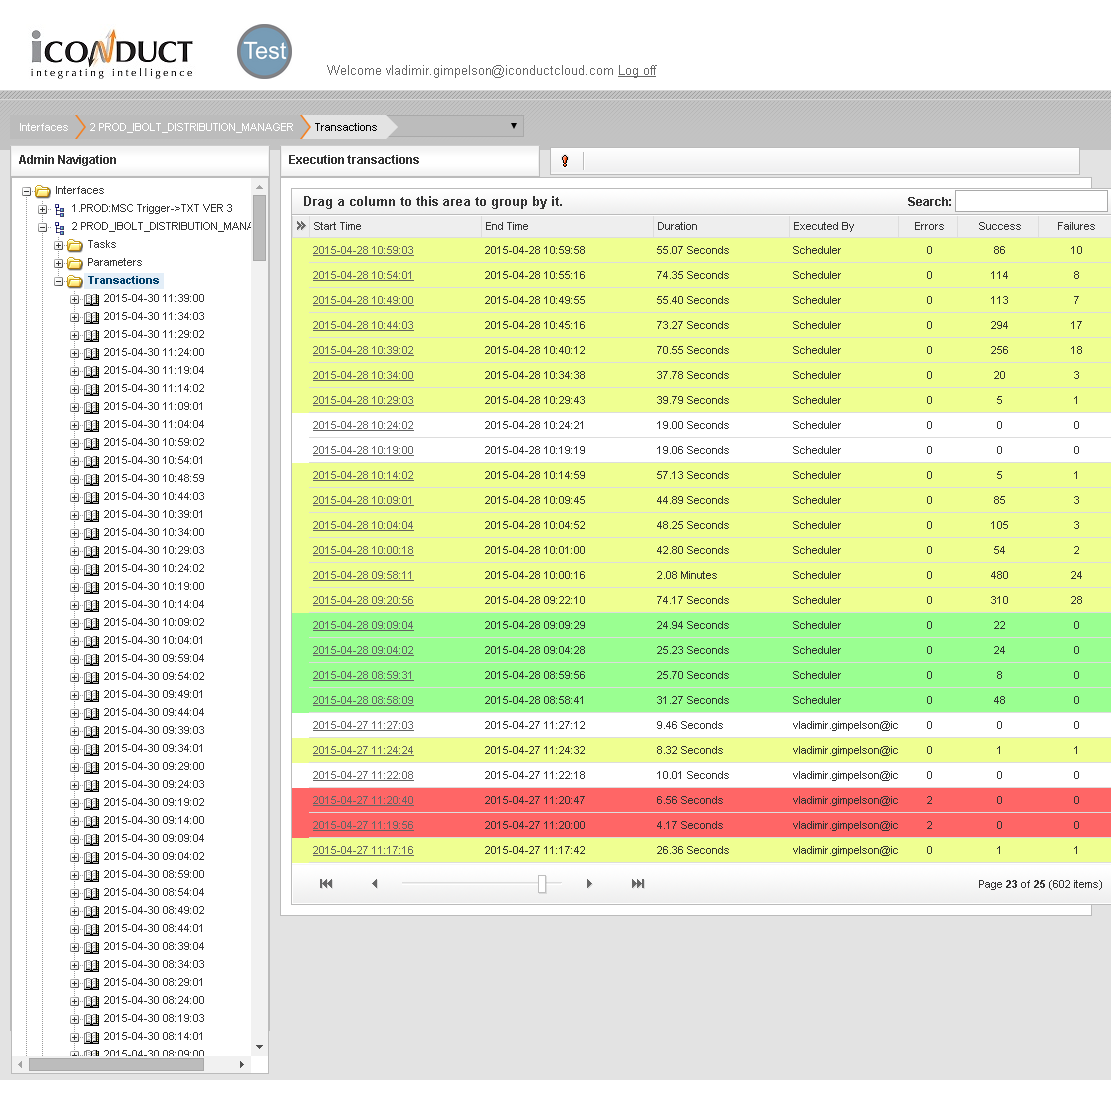
Task: Open transaction started 2015-04-28 10:59:03
Action: [x=362, y=251]
